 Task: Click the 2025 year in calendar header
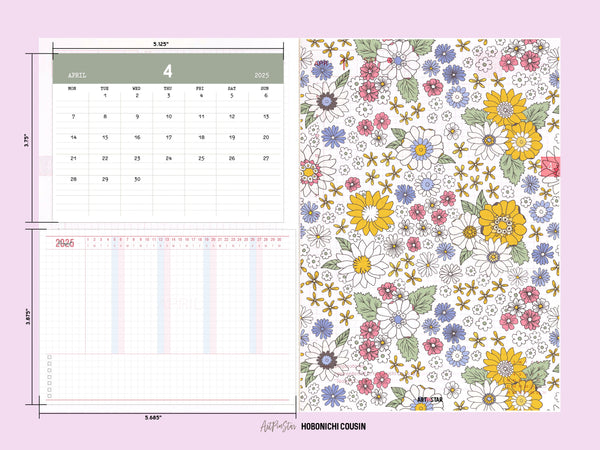(x=262, y=75)
